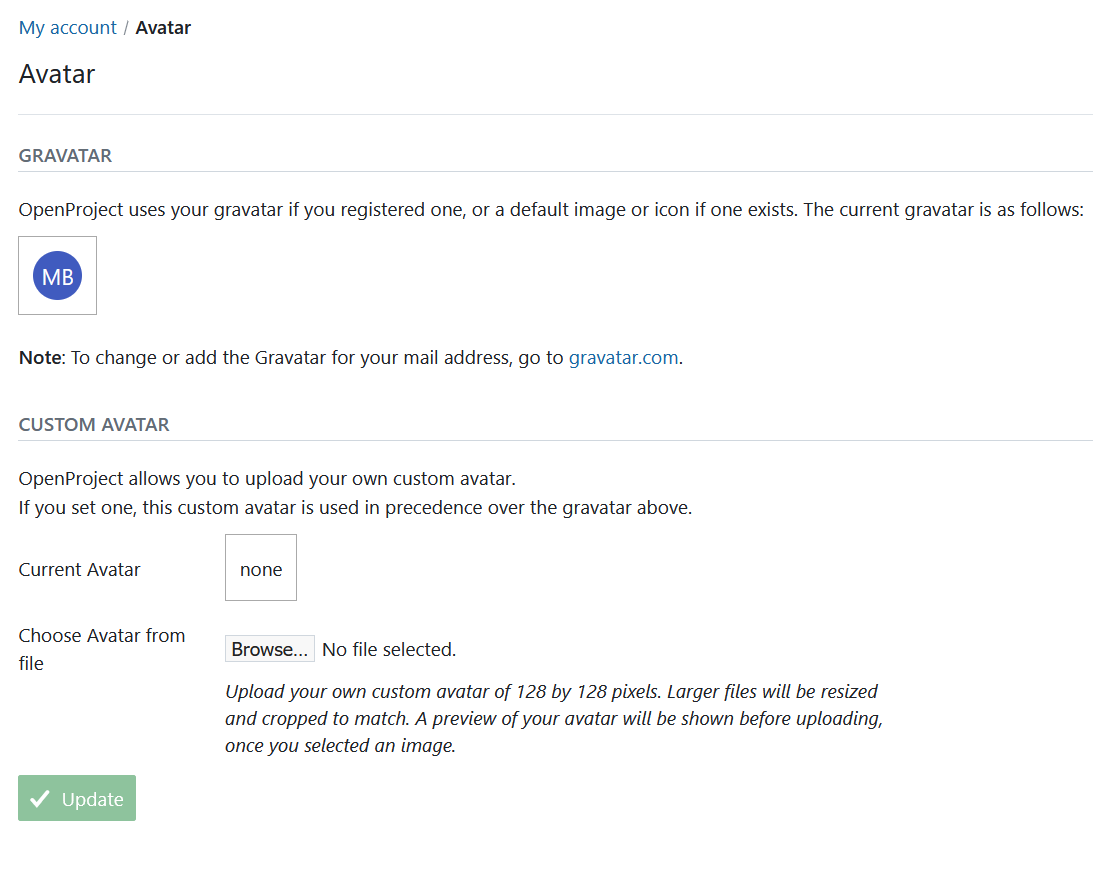Select the GRAVATAR section heading

pos(65,156)
